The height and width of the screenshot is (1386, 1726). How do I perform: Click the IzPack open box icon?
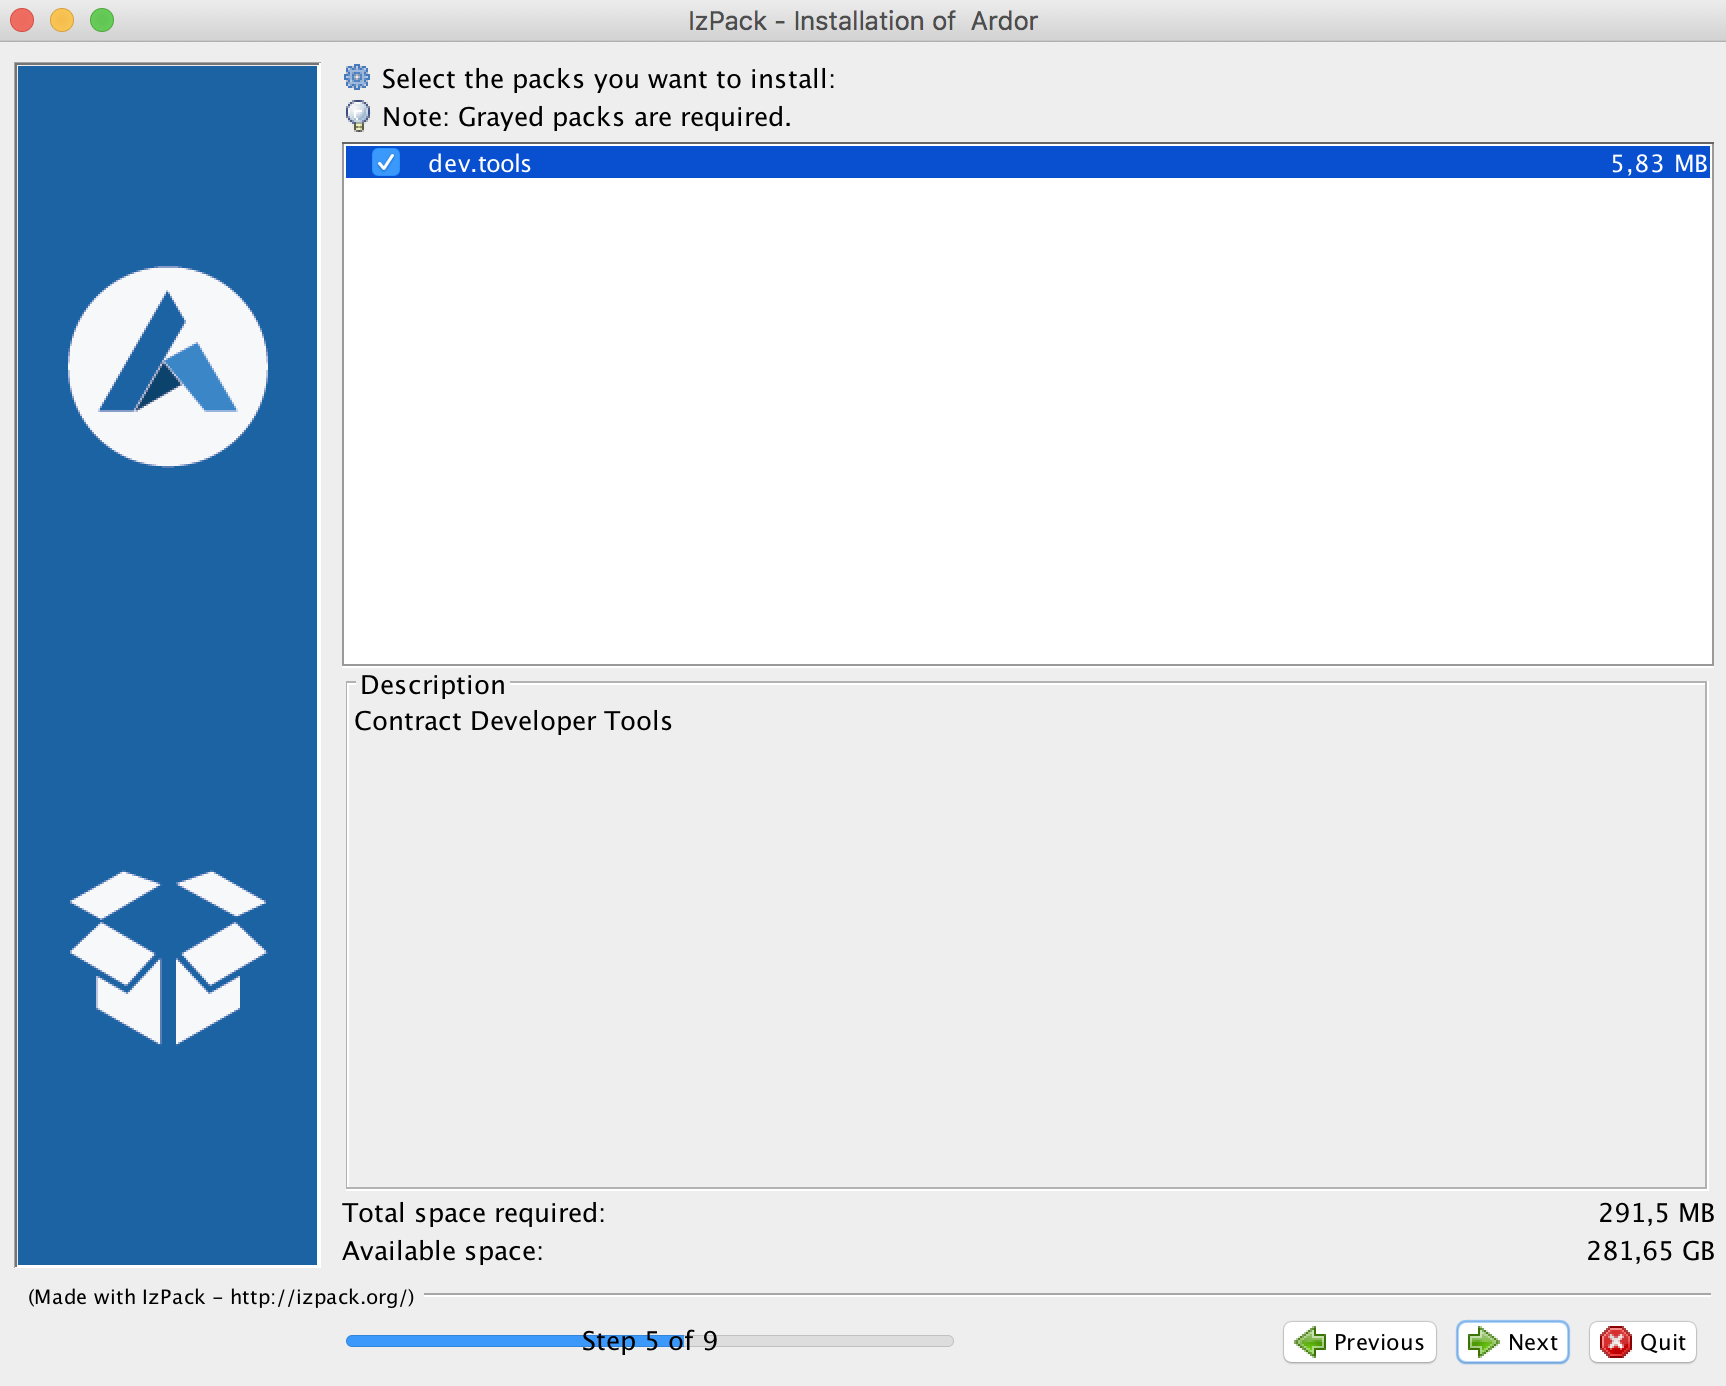pos(168,957)
